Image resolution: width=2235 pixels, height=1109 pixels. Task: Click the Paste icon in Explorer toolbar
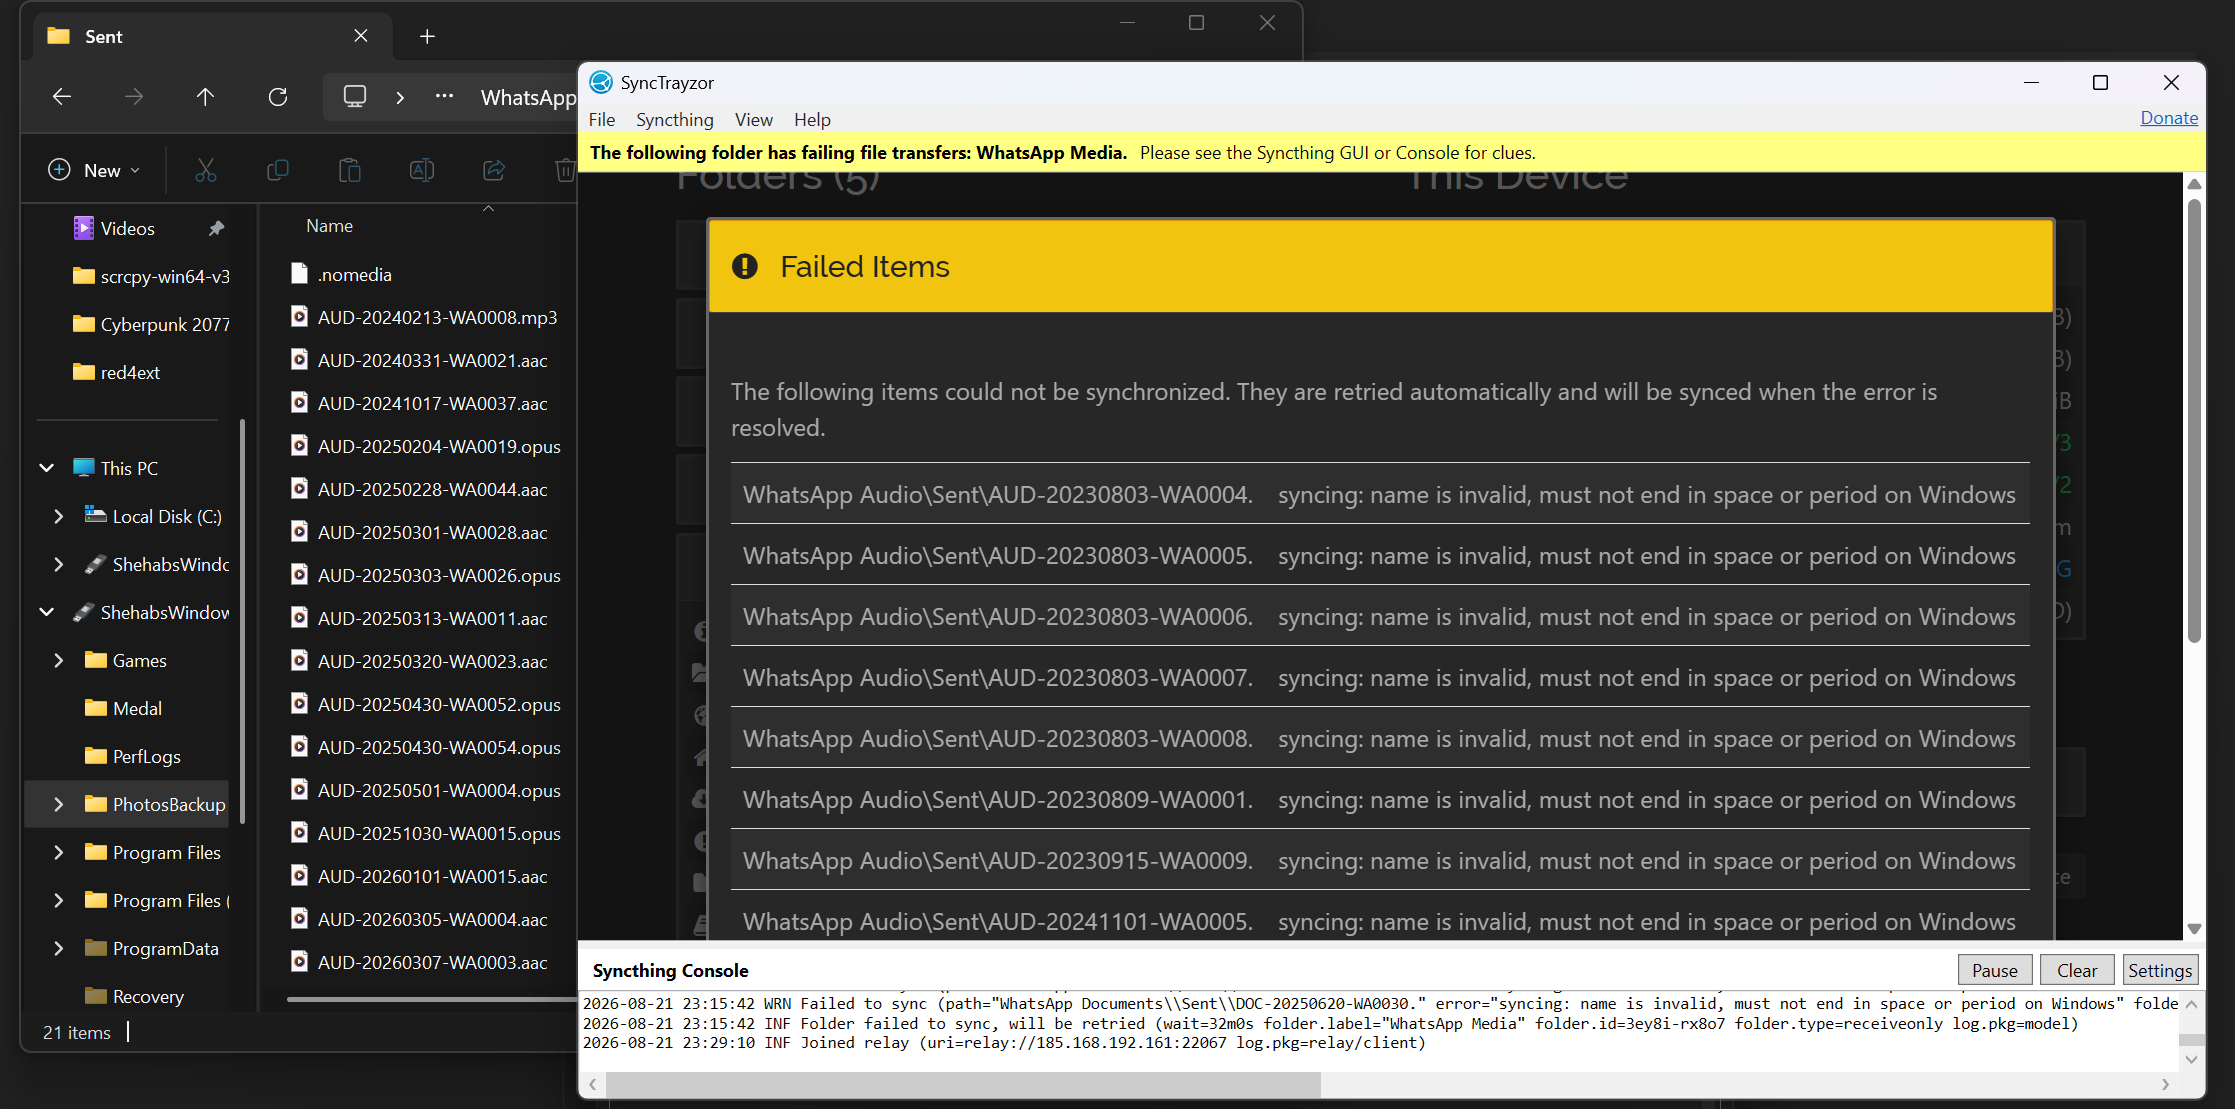[x=350, y=170]
